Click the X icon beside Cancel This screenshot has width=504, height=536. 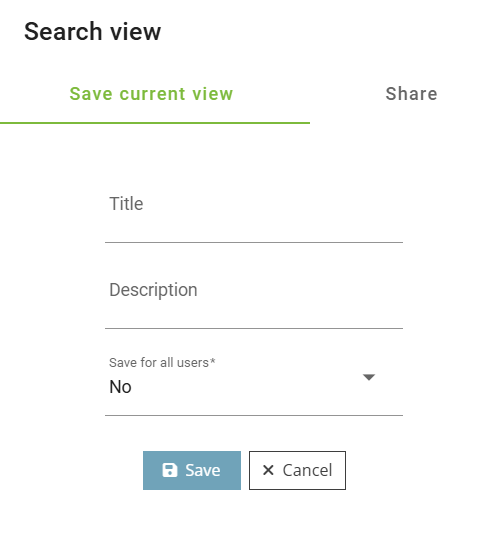click(x=268, y=470)
